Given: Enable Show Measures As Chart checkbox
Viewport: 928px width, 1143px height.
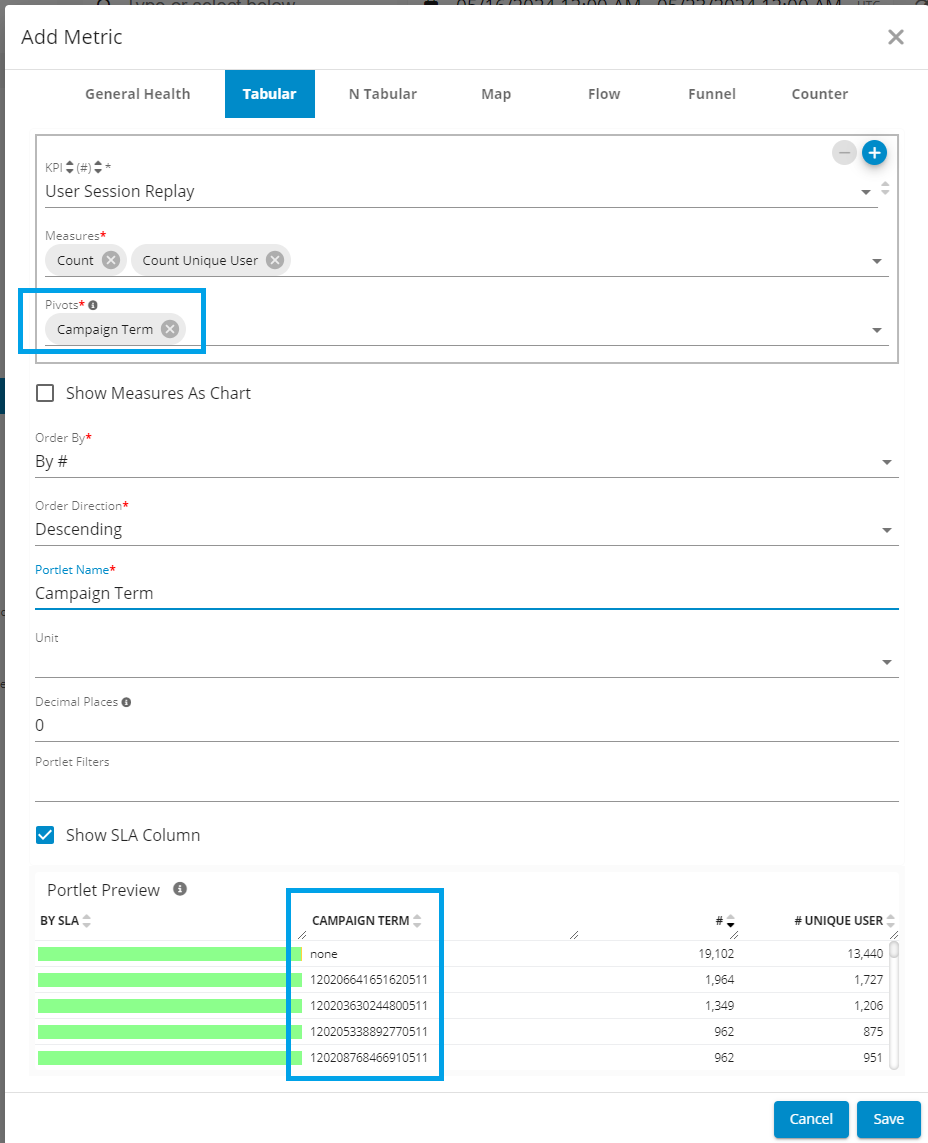Looking at the screenshot, I should (x=45, y=393).
